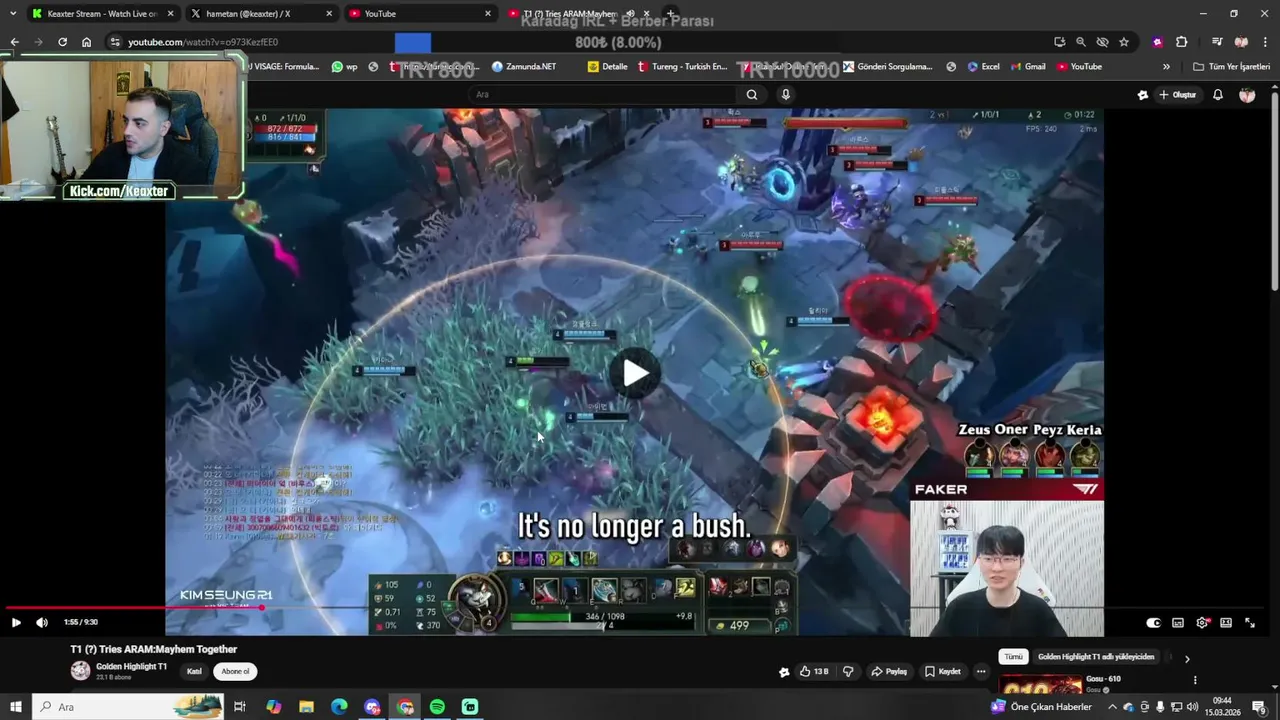This screenshot has height=720, width=1280.
Task: Open Chrome three-dot menu
Action: point(1264,42)
